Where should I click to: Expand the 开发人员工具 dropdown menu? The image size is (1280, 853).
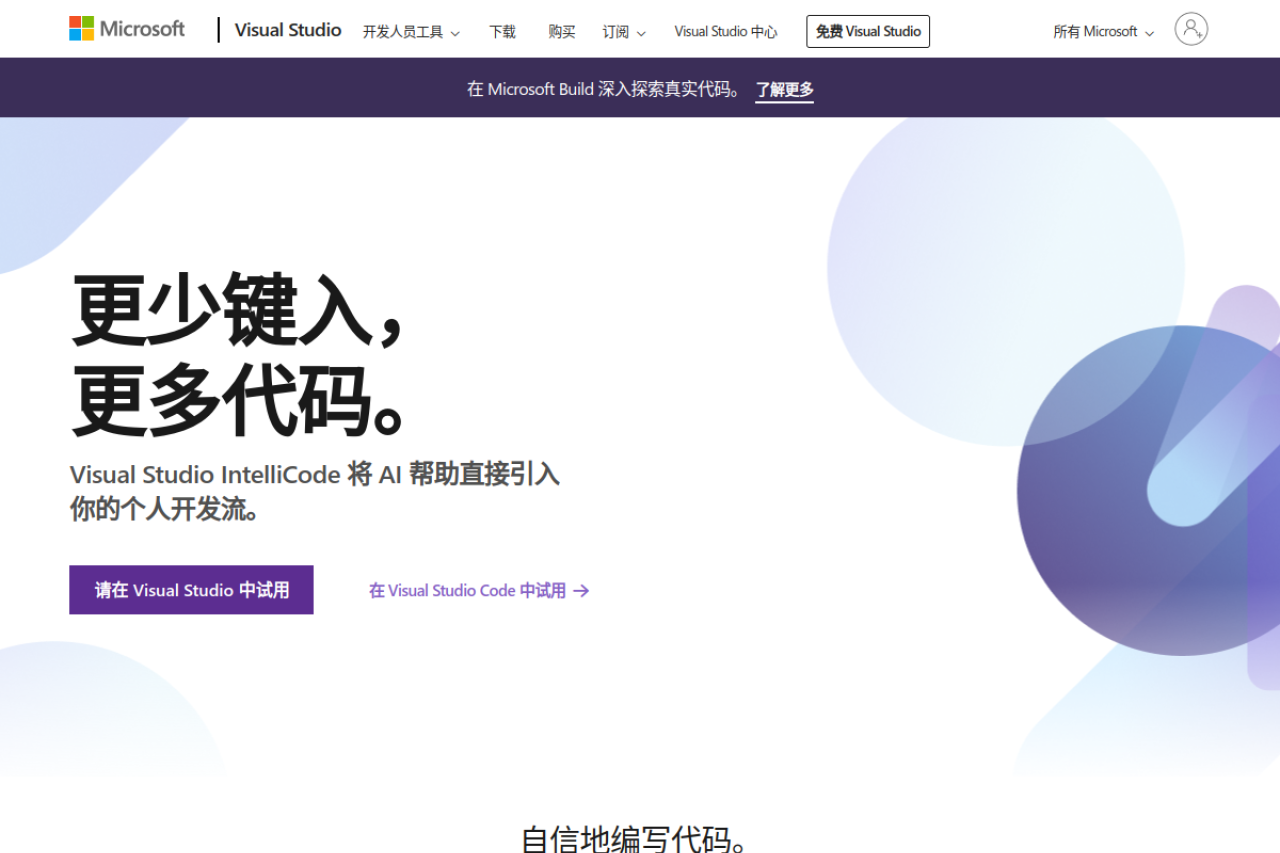411,32
